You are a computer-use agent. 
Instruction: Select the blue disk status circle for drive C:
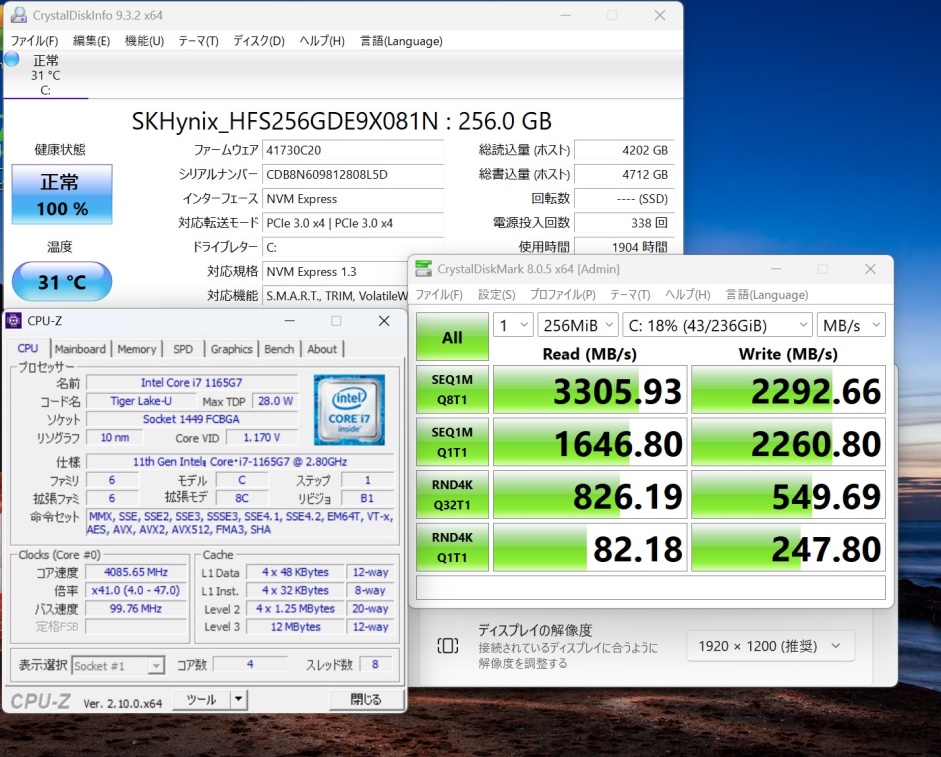(12, 59)
